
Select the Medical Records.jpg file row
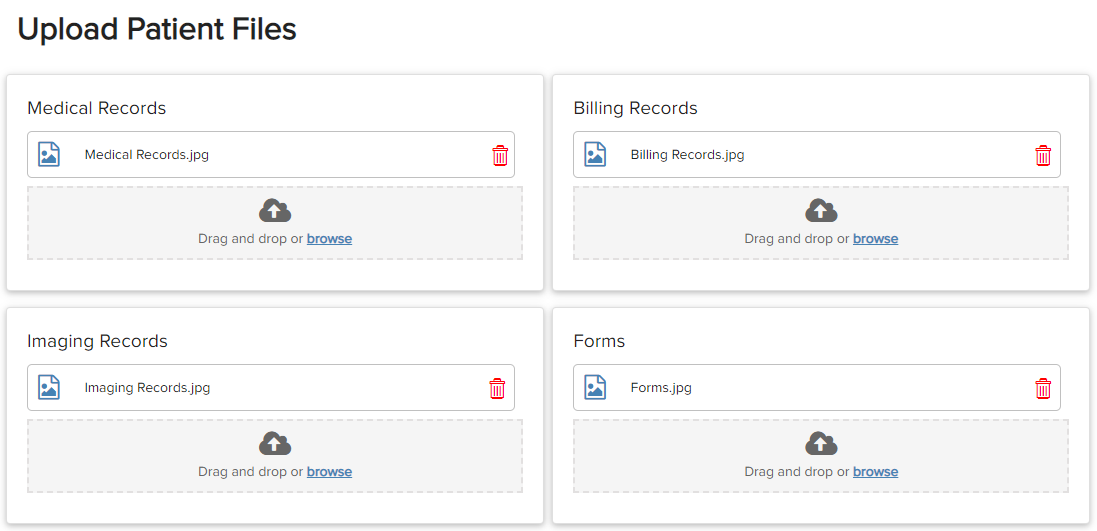(x=271, y=155)
